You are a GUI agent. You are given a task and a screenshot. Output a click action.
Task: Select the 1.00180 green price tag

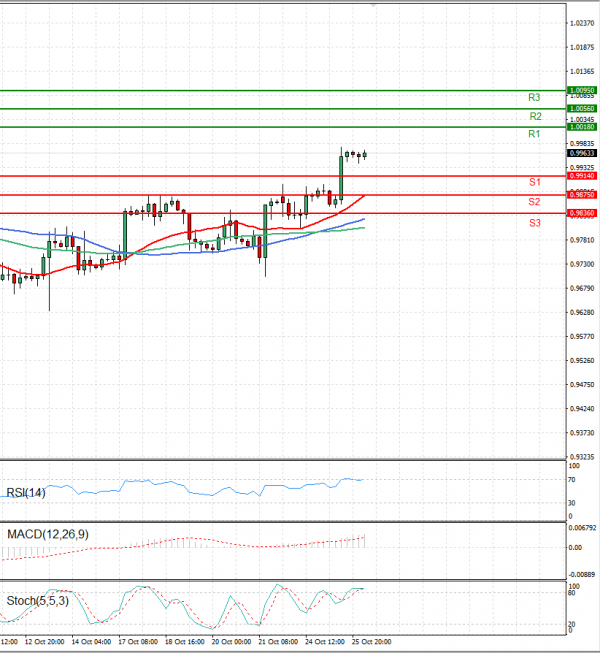click(581, 127)
